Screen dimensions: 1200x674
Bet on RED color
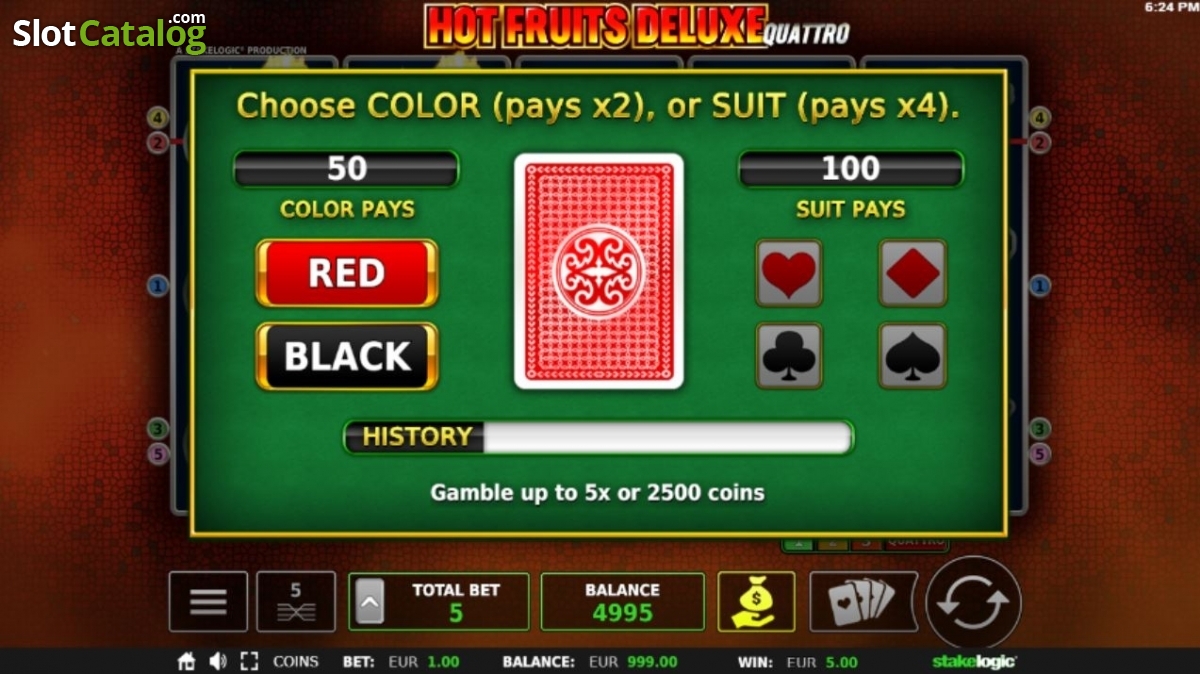(x=347, y=273)
